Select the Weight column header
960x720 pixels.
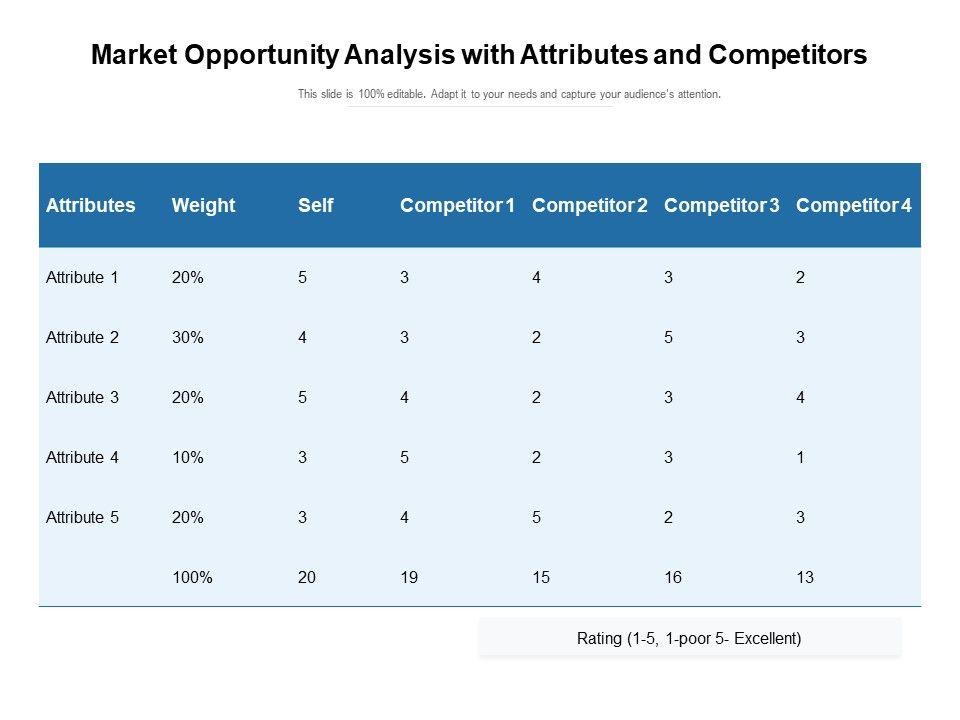(x=203, y=206)
